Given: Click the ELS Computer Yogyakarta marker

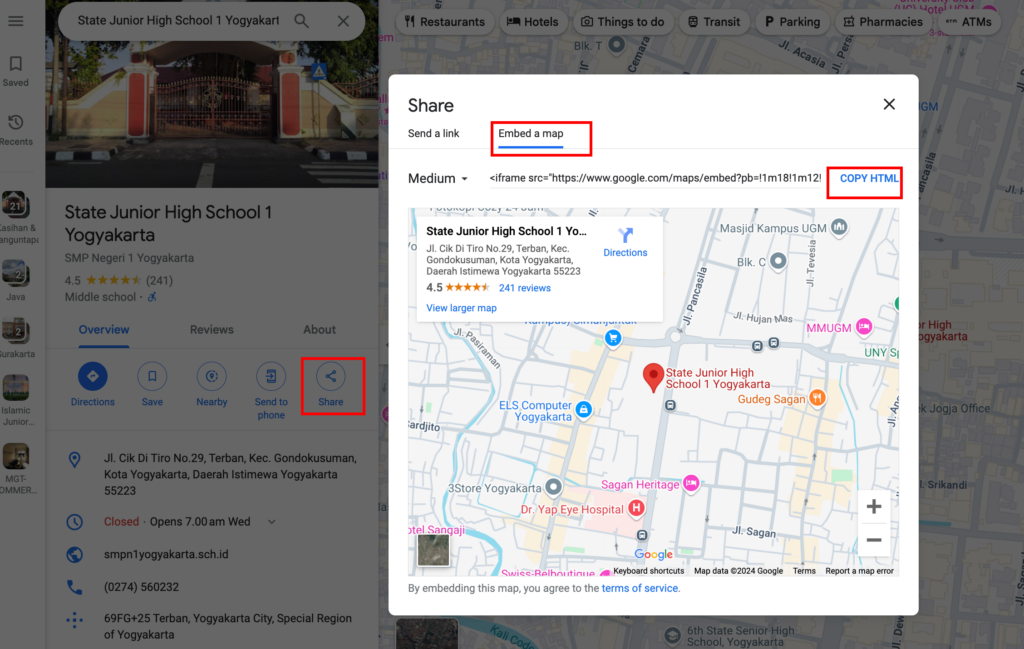Looking at the screenshot, I should click(584, 409).
